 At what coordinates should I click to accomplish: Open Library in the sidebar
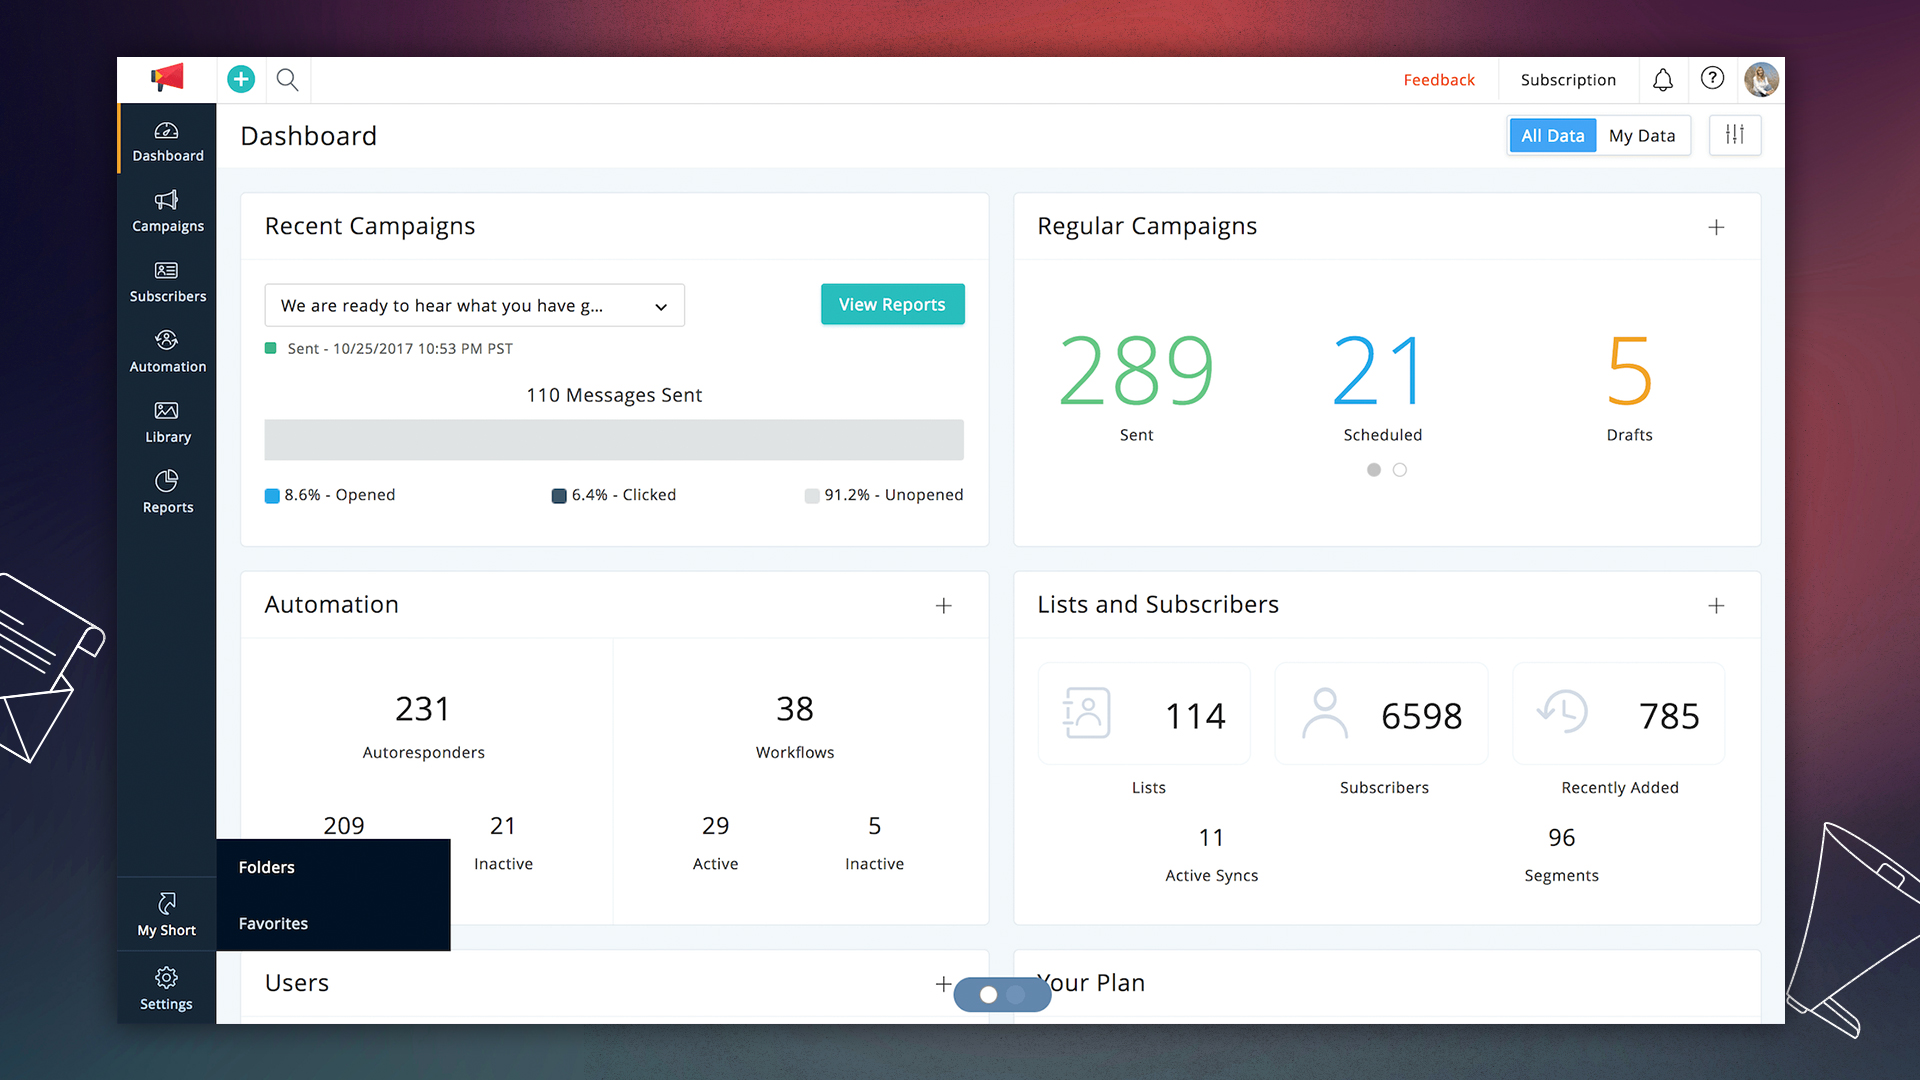(x=168, y=422)
